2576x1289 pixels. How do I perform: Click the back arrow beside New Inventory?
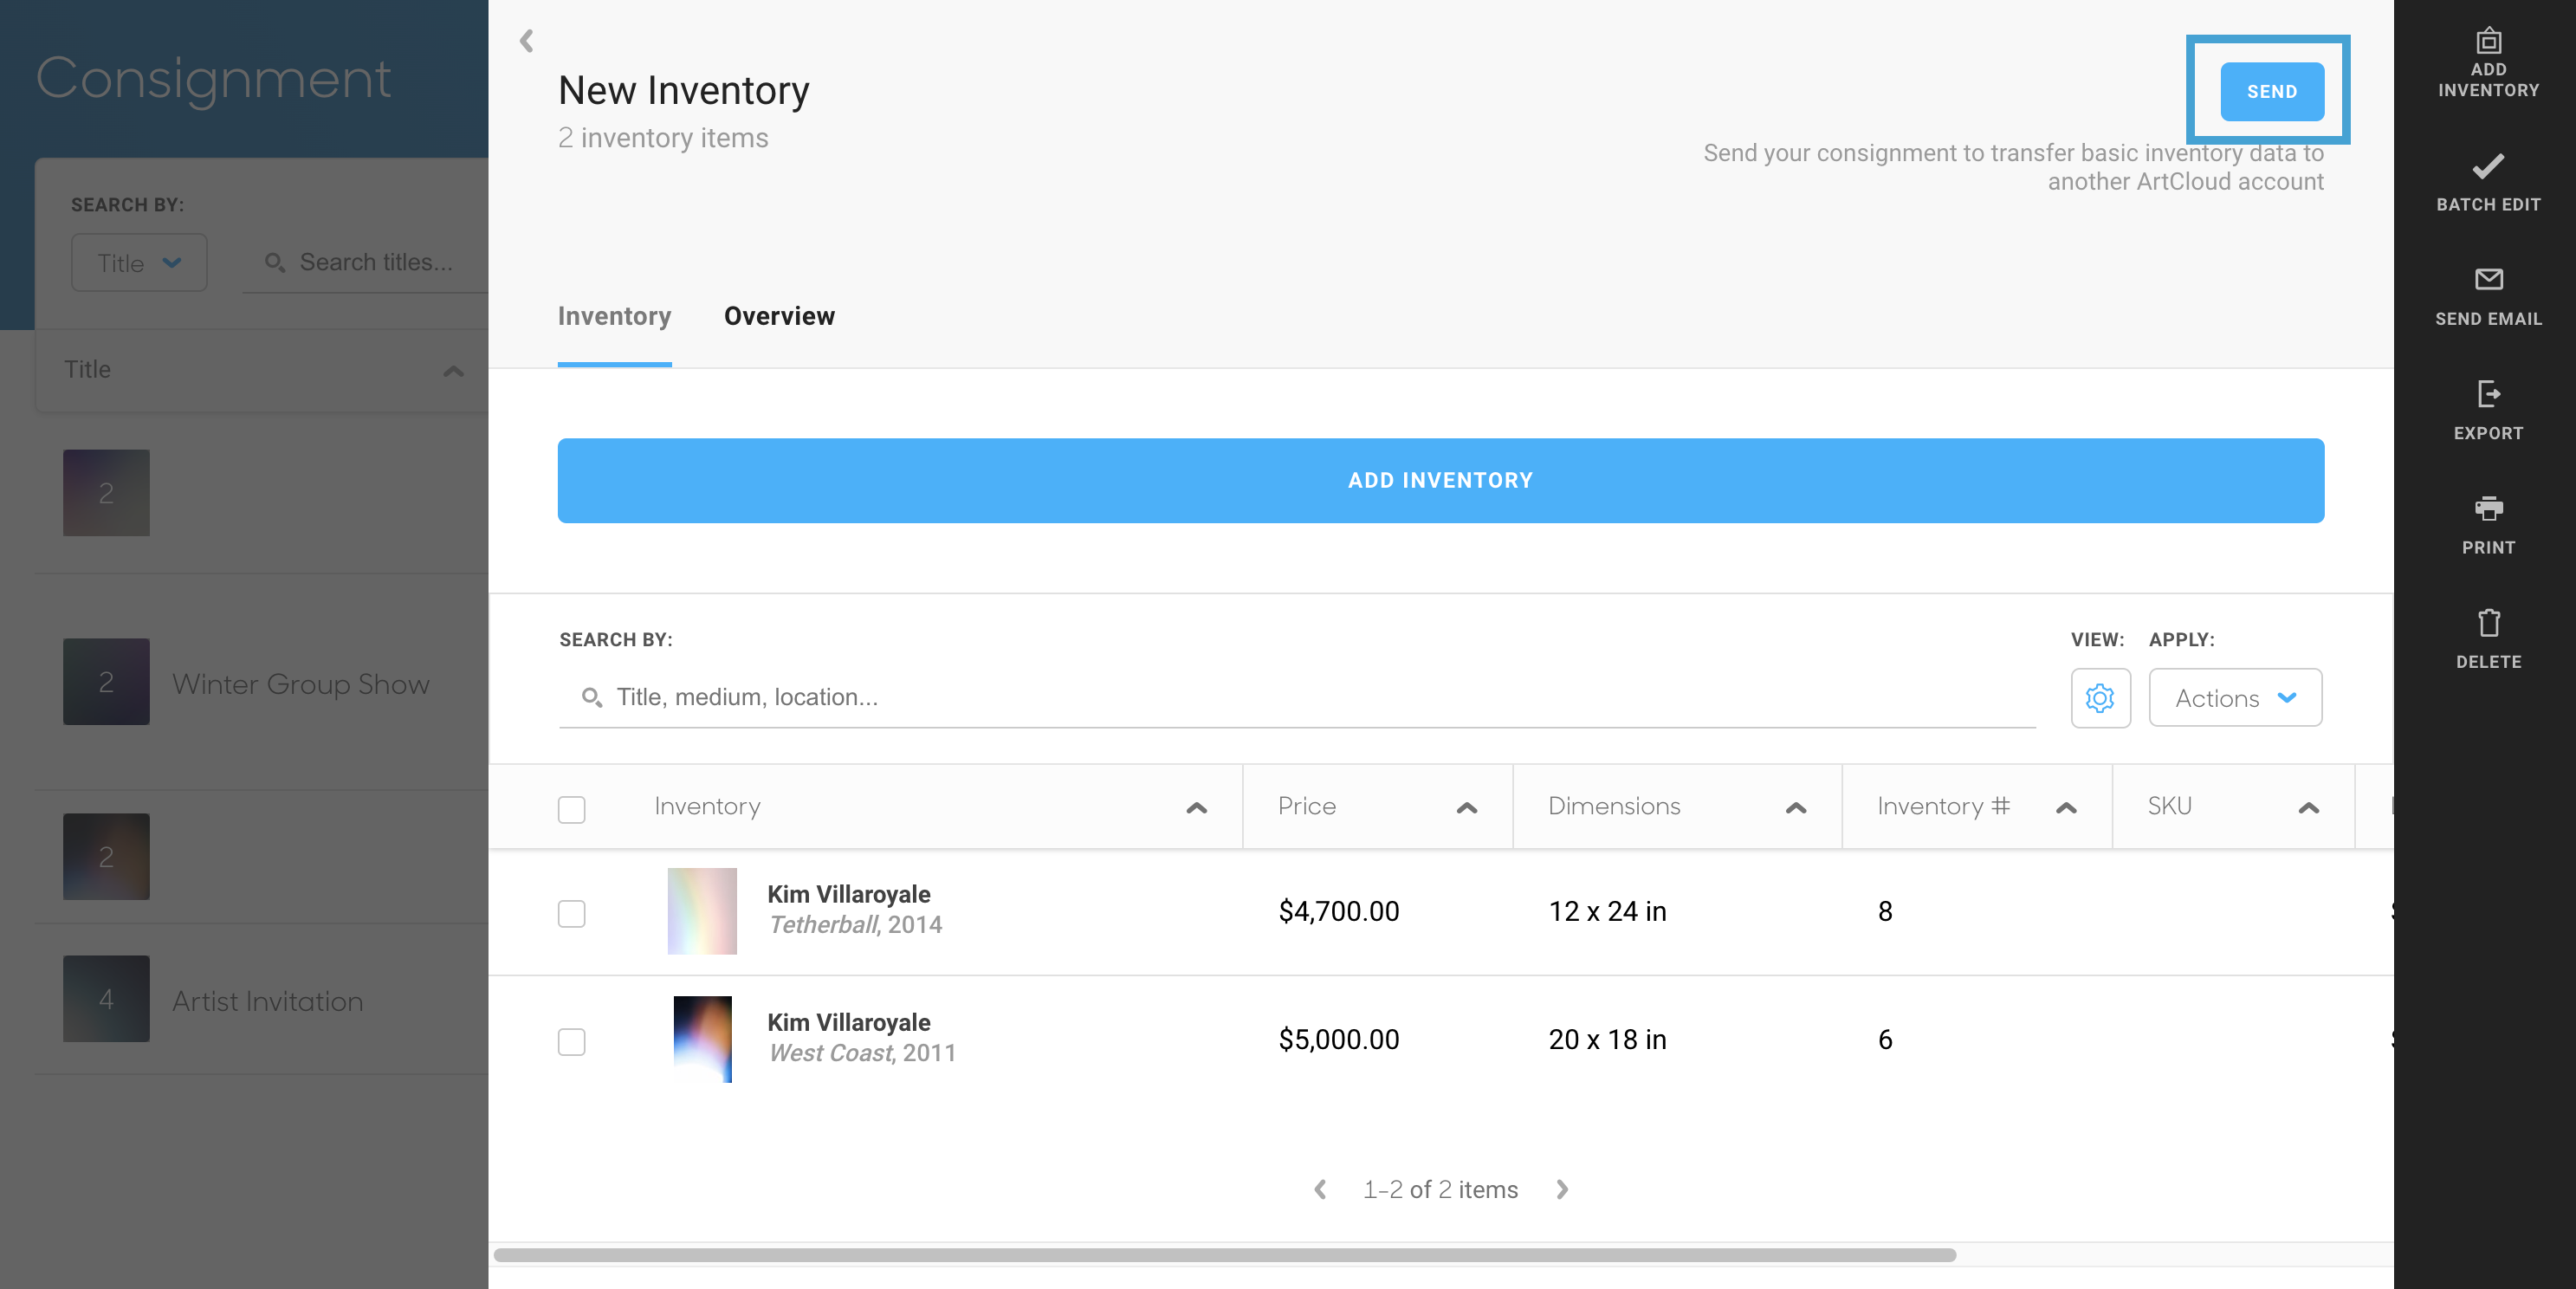(525, 42)
